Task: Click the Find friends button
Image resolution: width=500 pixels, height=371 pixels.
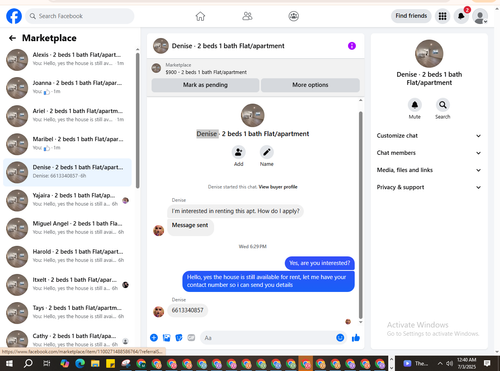Action: (x=411, y=16)
